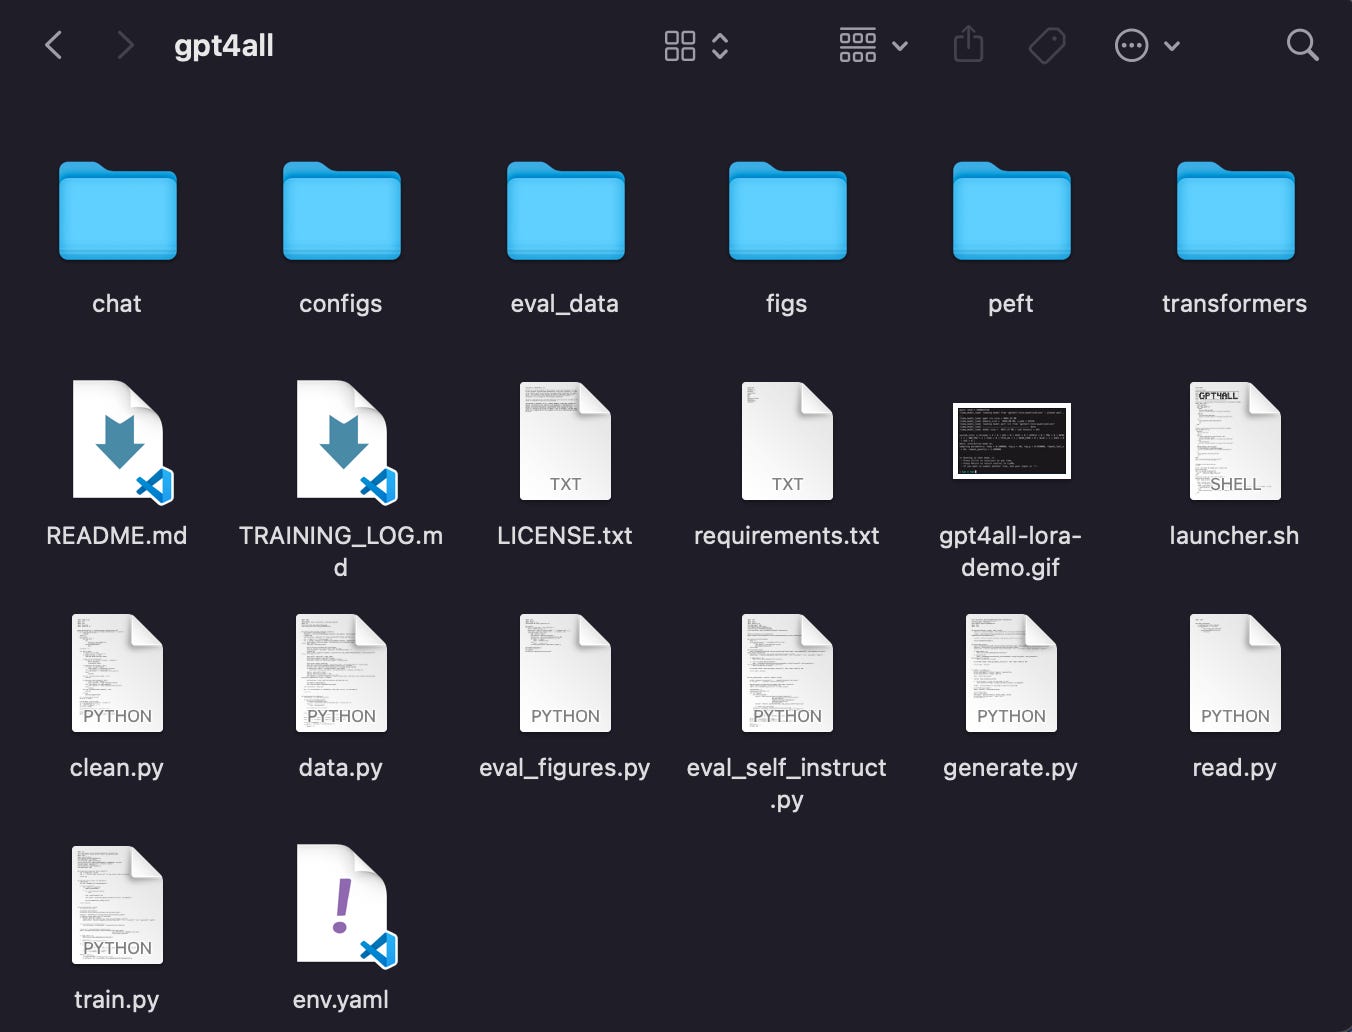
Task: Select the TRAINING_LOG.md file icon
Action: [x=346, y=441]
